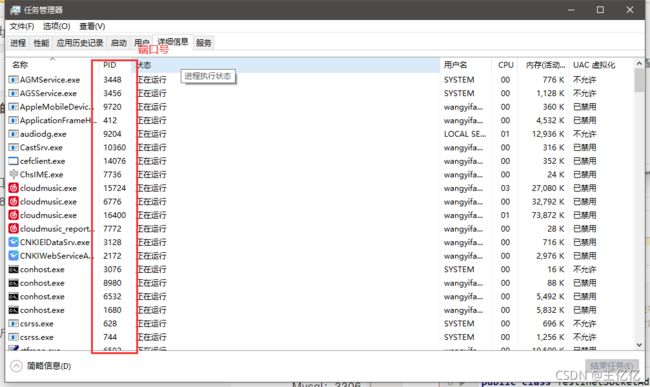Click the 结束任务 button

(x=611, y=366)
